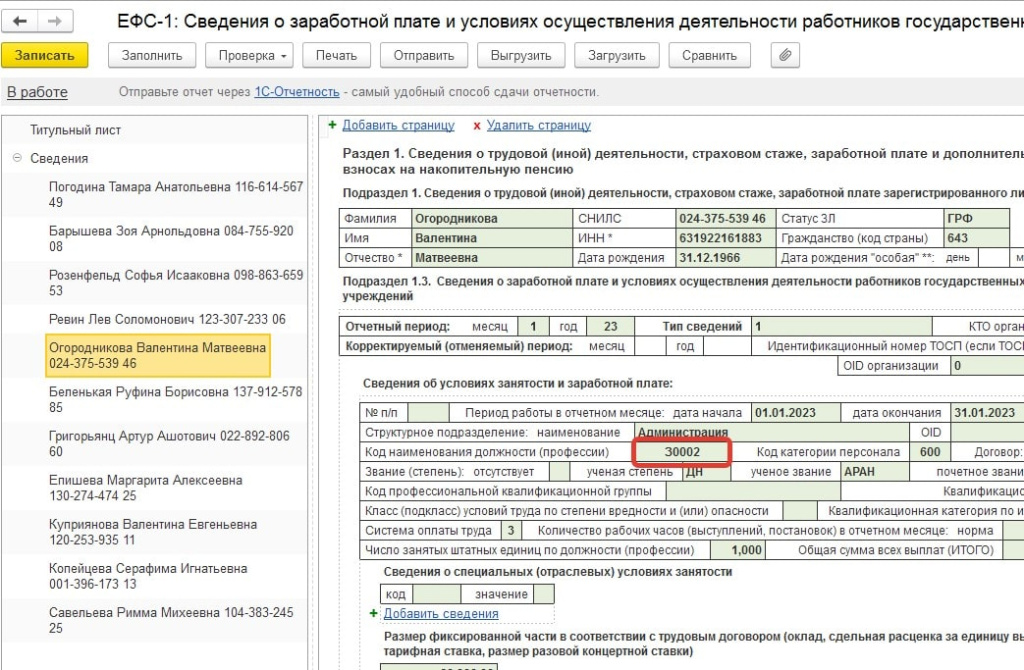The image size is (1024, 670).
Task: Click the forward navigation arrow
Action: (x=55, y=21)
